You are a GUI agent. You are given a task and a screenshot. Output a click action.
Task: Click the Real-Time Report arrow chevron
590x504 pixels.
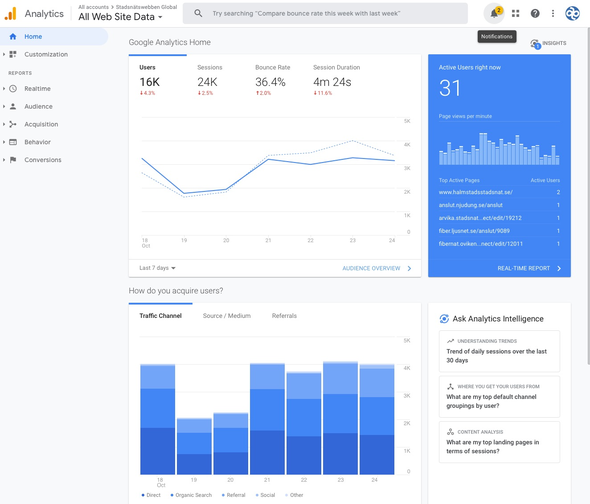click(559, 268)
